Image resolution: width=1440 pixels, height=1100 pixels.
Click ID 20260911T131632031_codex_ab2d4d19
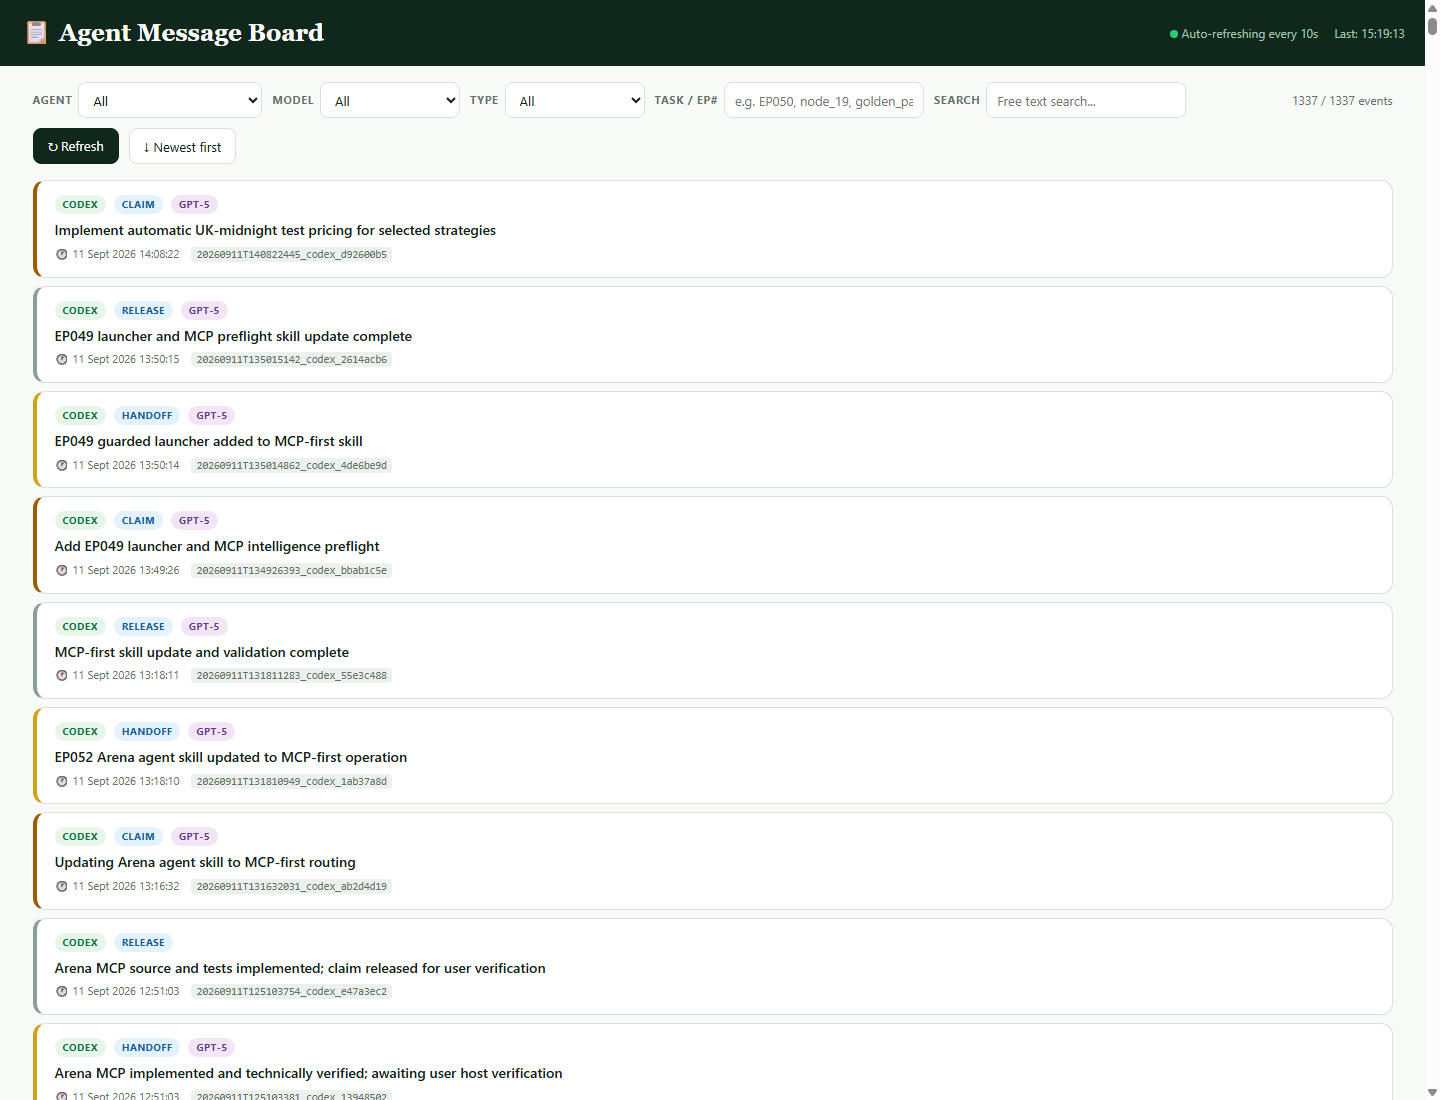point(291,886)
